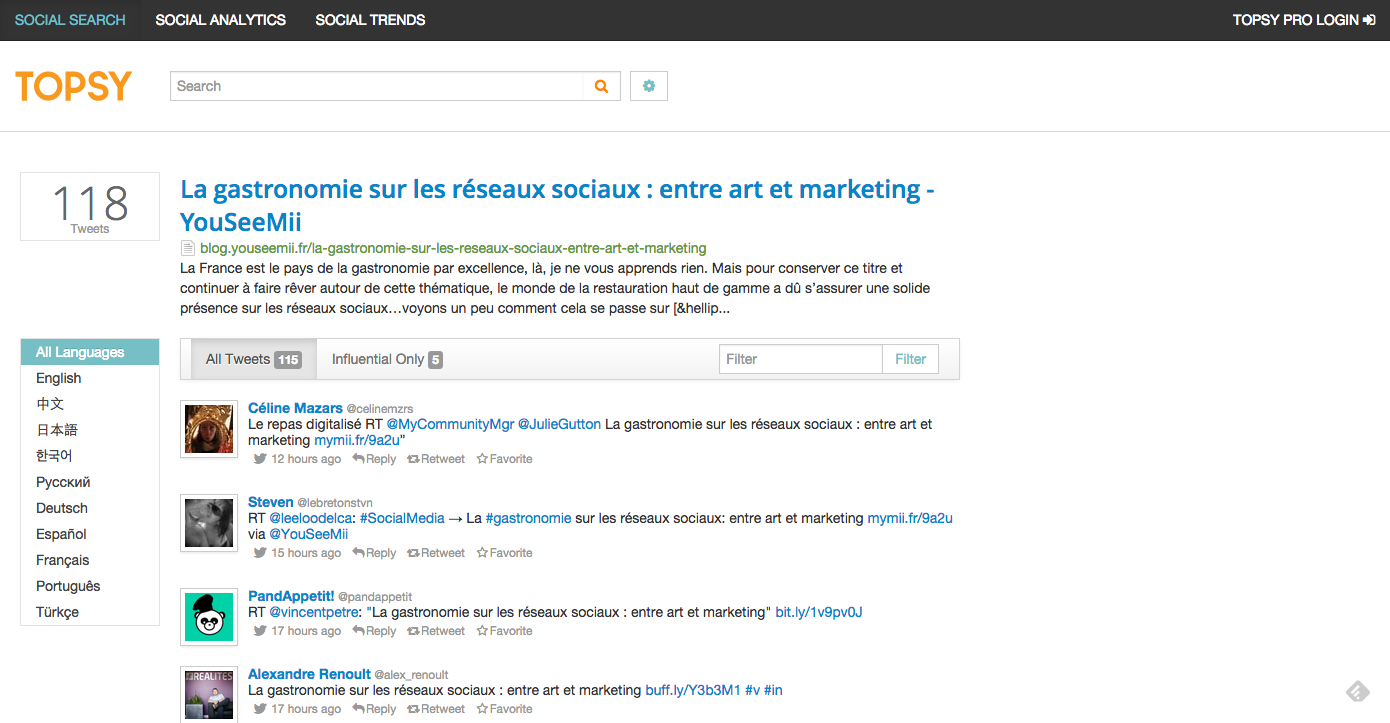Open PandAppetit! panda avatar
This screenshot has width=1390, height=723.
209,617
